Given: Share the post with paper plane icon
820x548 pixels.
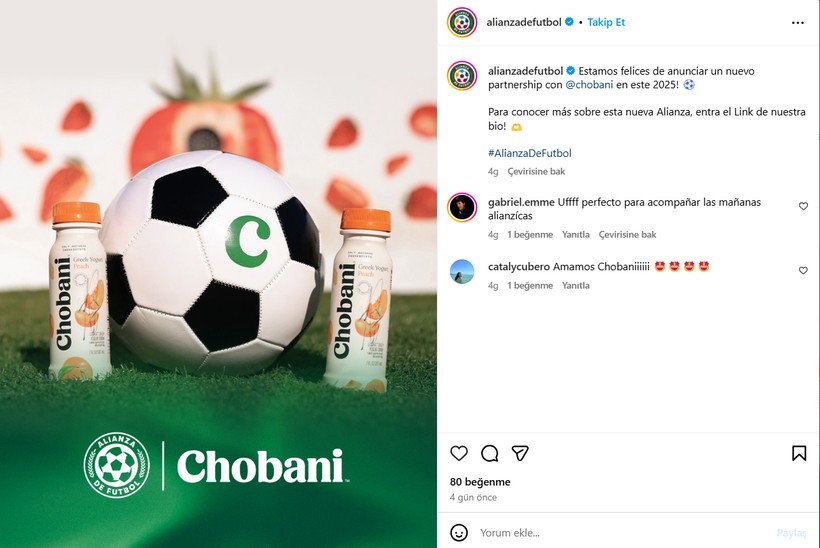Looking at the screenshot, I should (520, 453).
